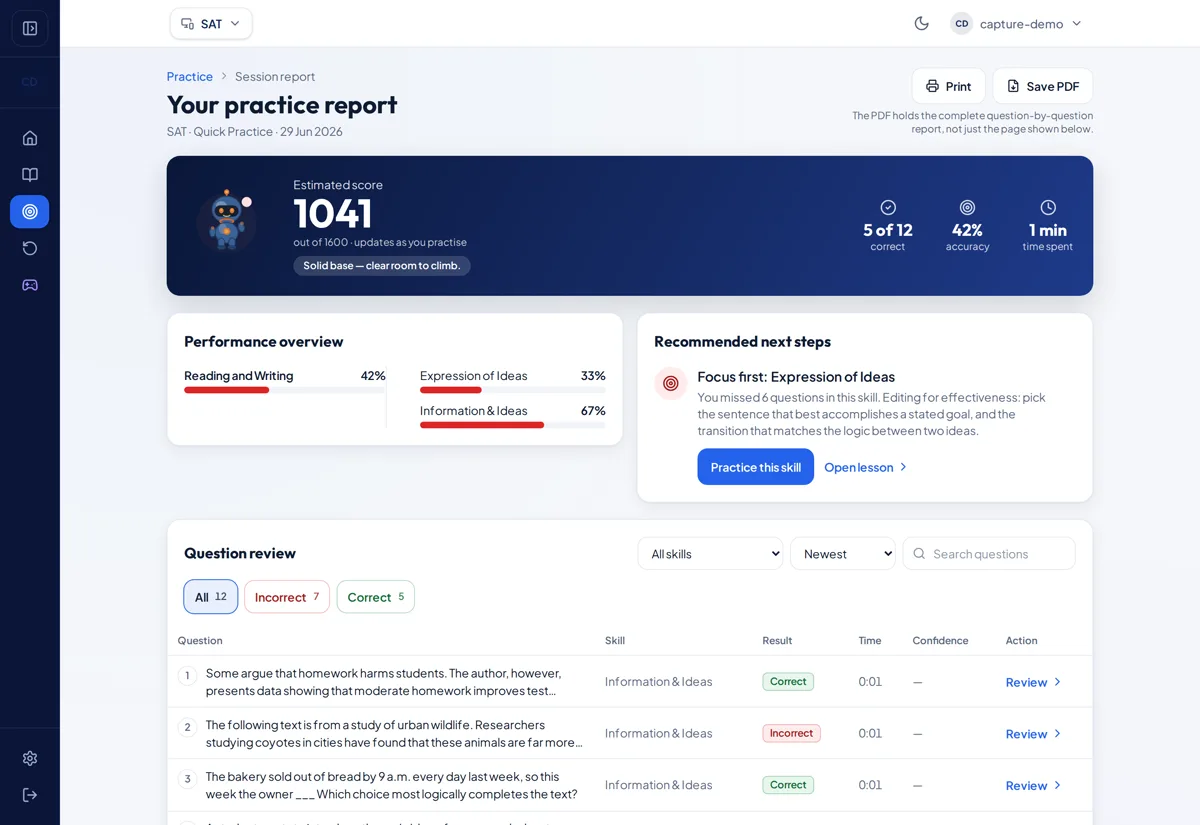Click the Confidence column header

coord(940,640)
